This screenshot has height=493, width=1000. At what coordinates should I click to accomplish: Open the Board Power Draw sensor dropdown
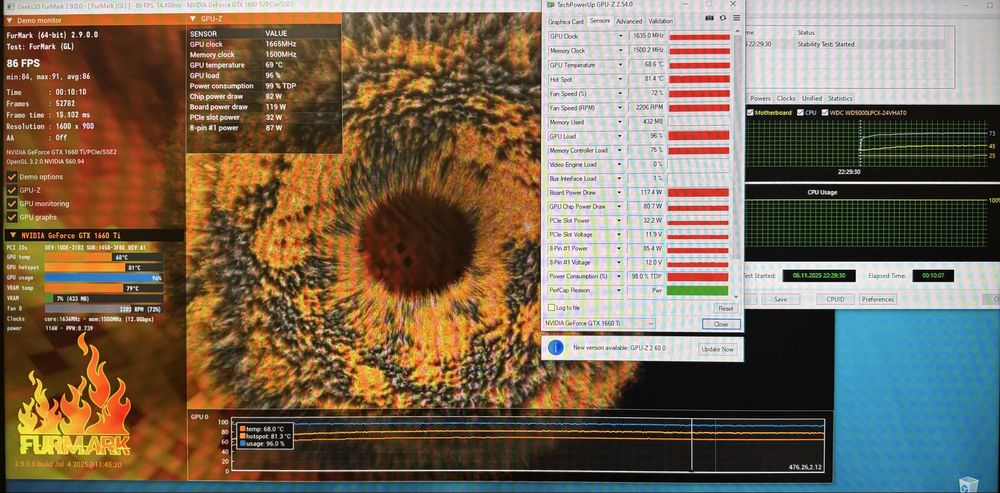coord(620,193)
